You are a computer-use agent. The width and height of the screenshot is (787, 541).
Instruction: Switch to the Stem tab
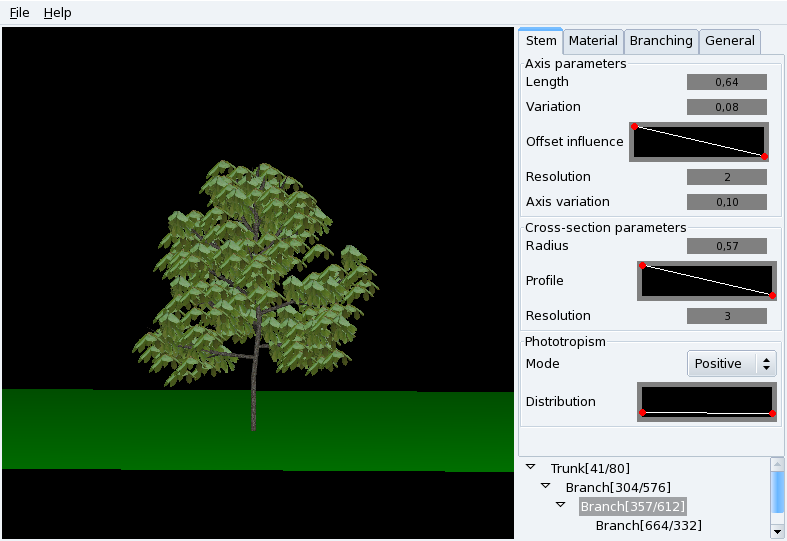tap(541, 41)
